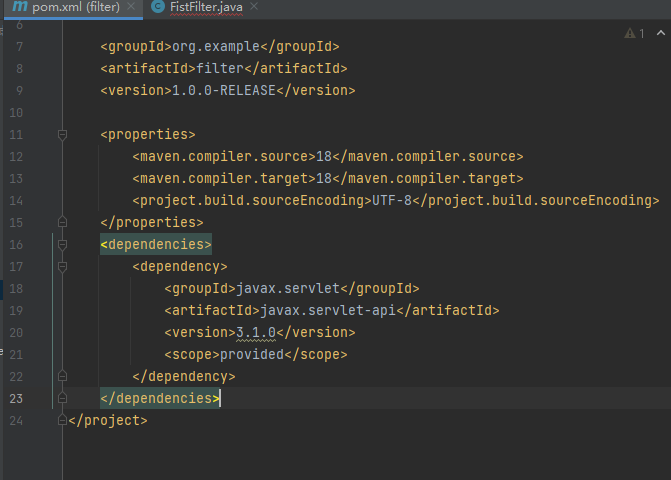Switch to the FistFilter.java tab
Image resolution: width=671 pixels, height=480 pixels.
[x=203, y=8]
